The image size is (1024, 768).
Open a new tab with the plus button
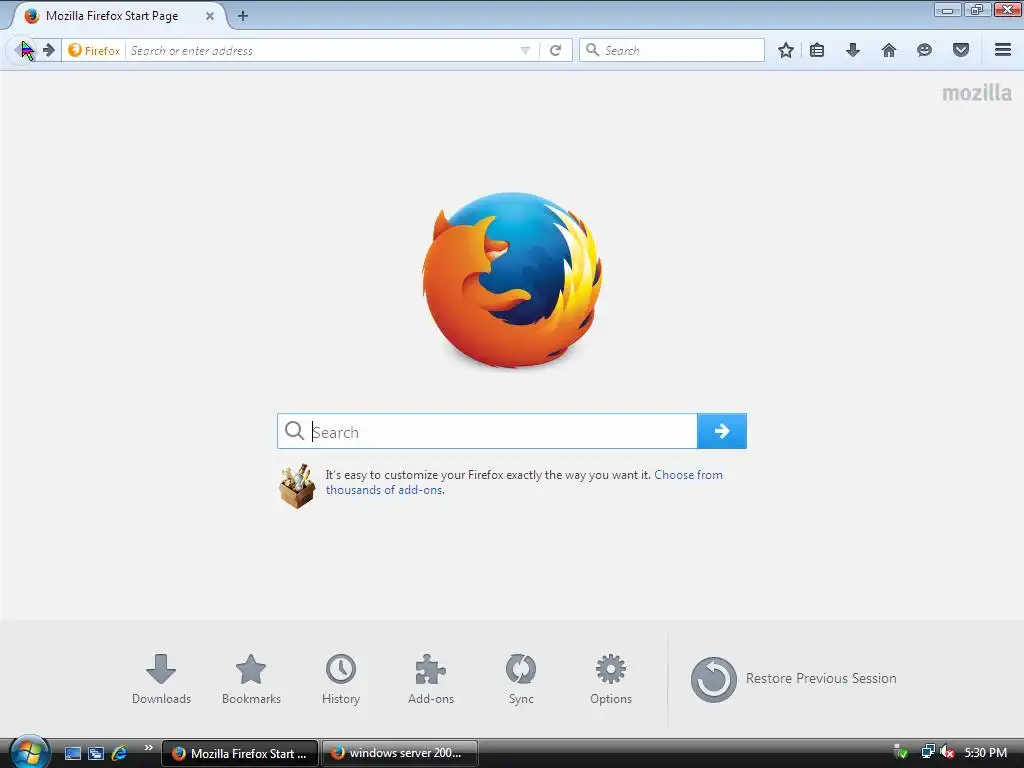pos(243,16)
